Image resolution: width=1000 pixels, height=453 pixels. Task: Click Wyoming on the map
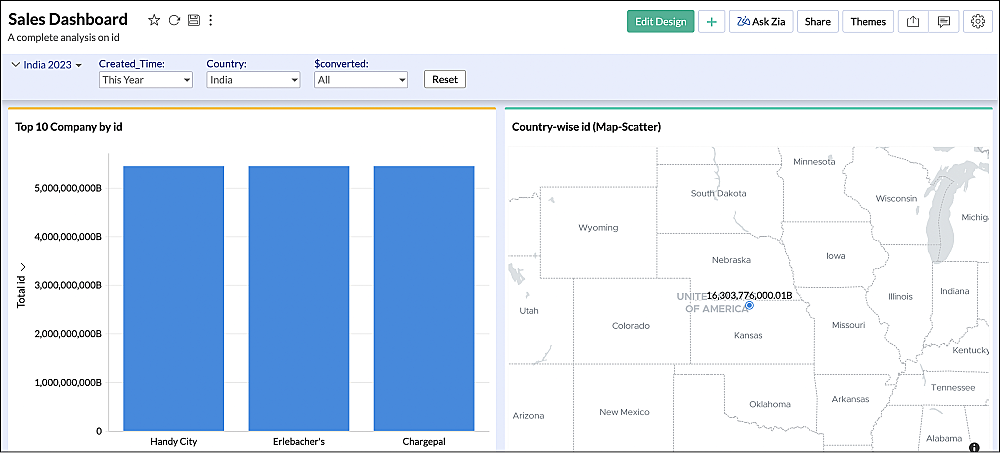click(x=598, y=227)
